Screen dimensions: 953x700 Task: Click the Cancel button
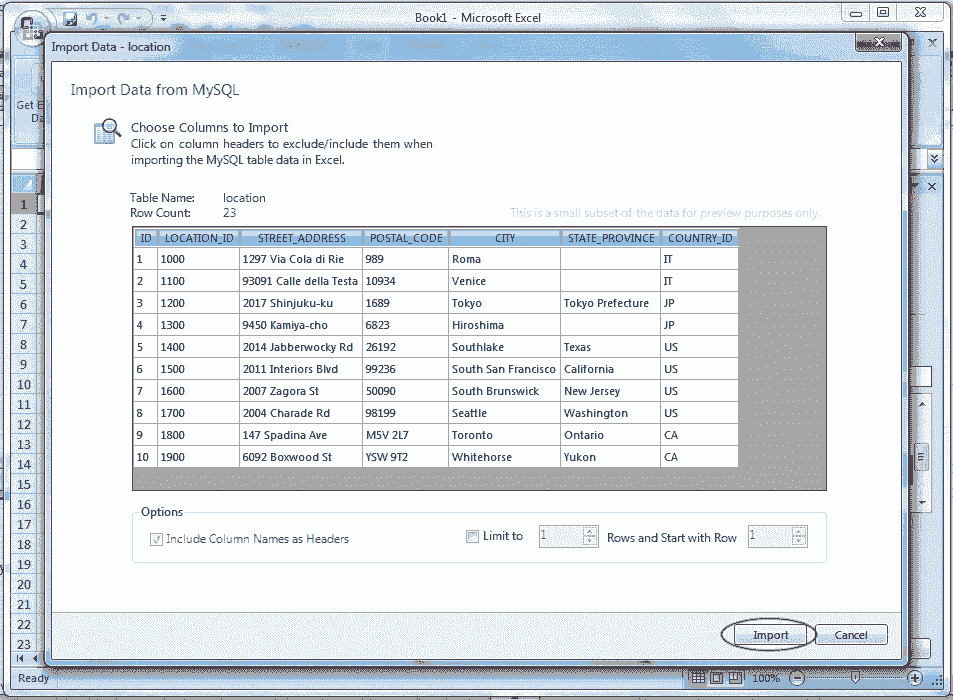[x=851, y=634]
